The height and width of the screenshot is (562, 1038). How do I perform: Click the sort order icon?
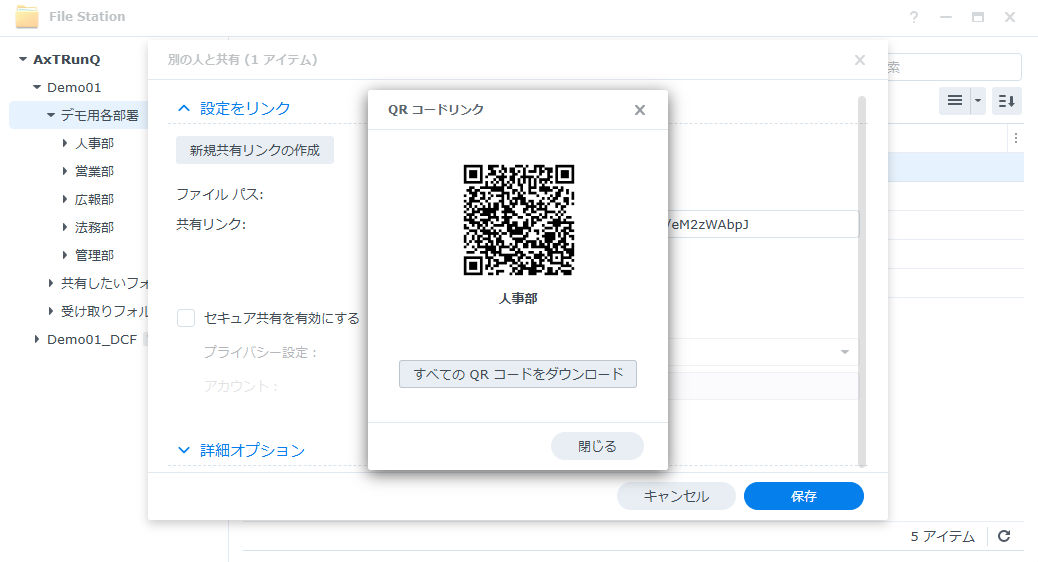tap(1006, 101)
